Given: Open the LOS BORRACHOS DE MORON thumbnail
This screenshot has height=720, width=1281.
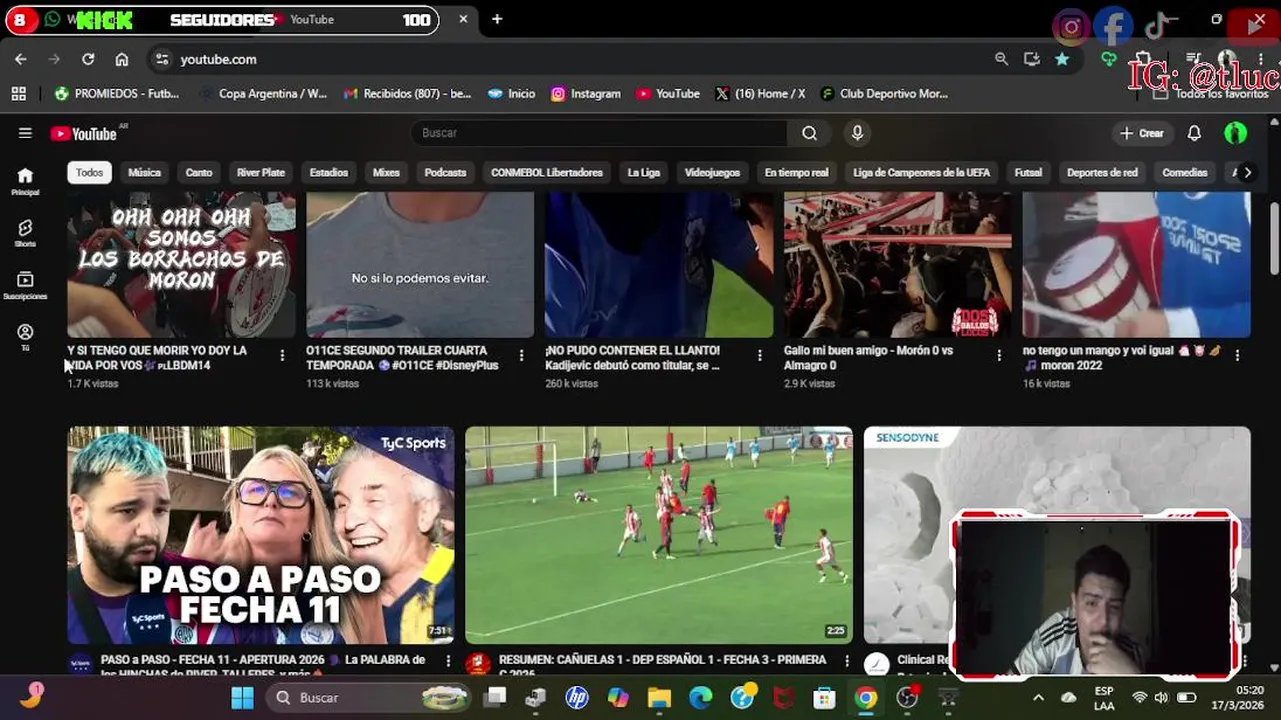Looking at the screenshot, I should tap(181, 265).
